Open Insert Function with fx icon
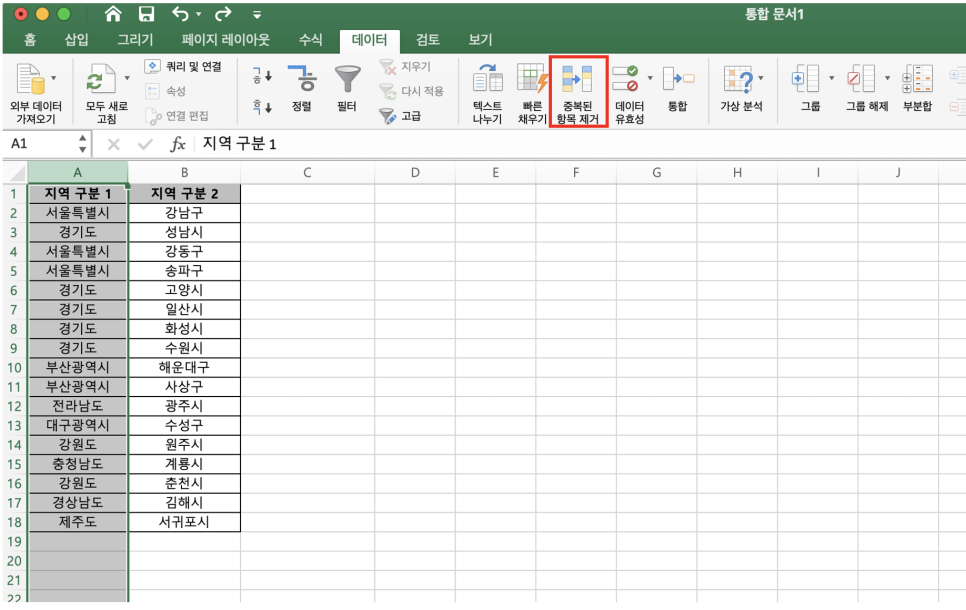The height and width of the screenshot is (610, 966). coord(177,144)
